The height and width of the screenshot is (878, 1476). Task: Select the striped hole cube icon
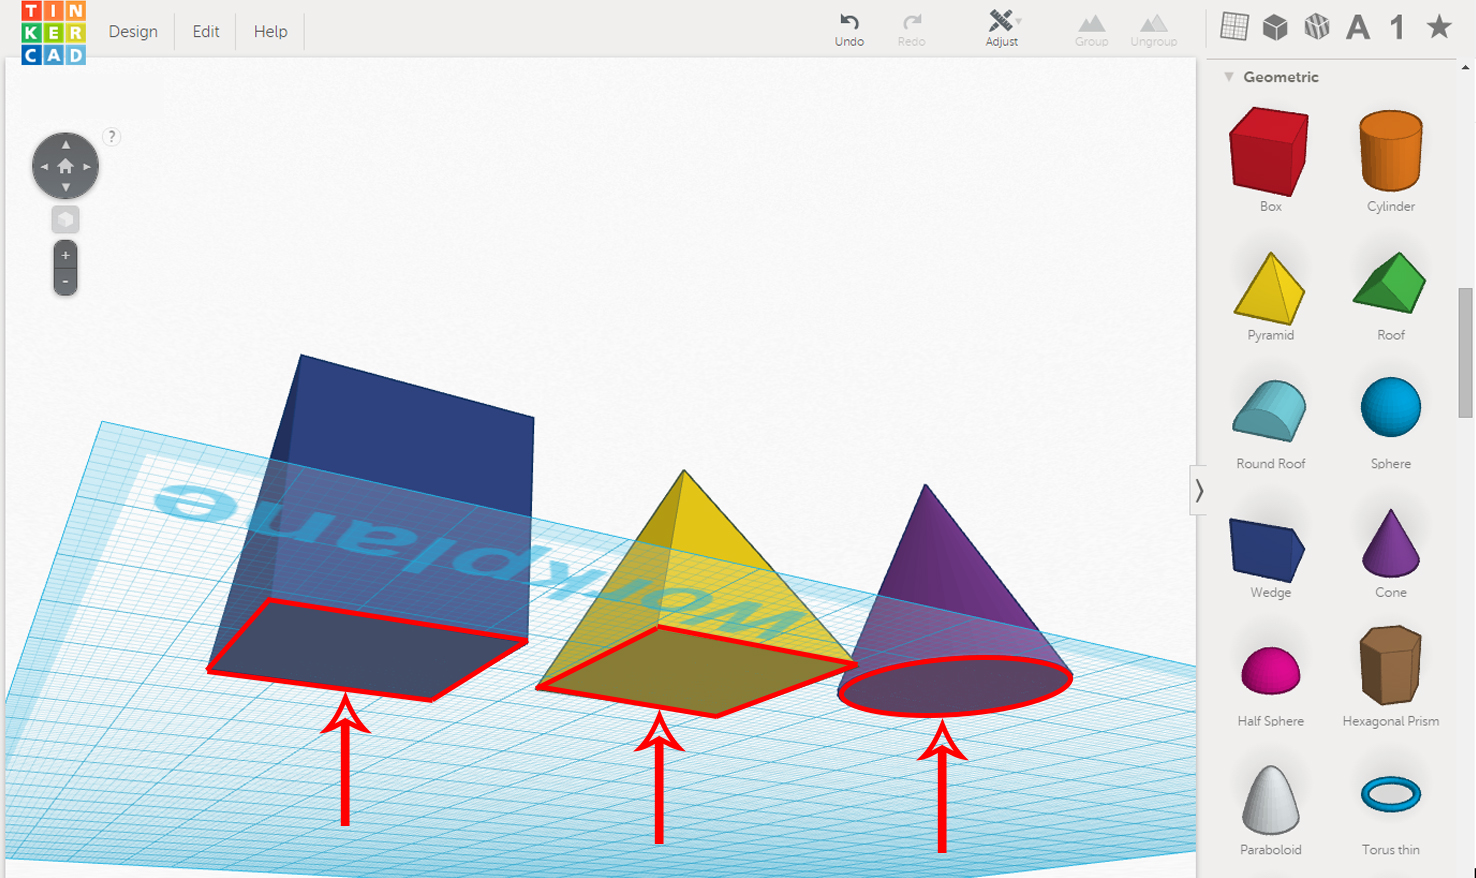pyautogui.click(x=1317, y=27)
